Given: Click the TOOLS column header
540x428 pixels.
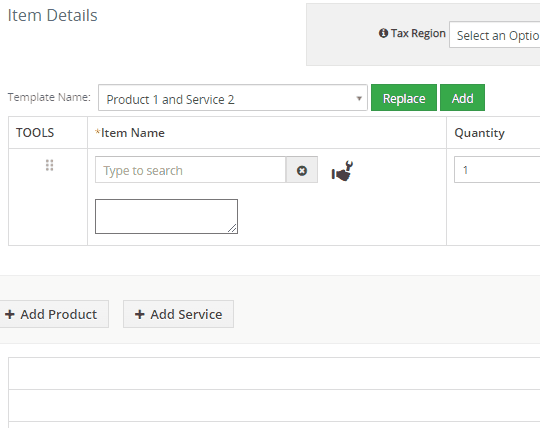Looking at the screenshot, I should point(35,133).
